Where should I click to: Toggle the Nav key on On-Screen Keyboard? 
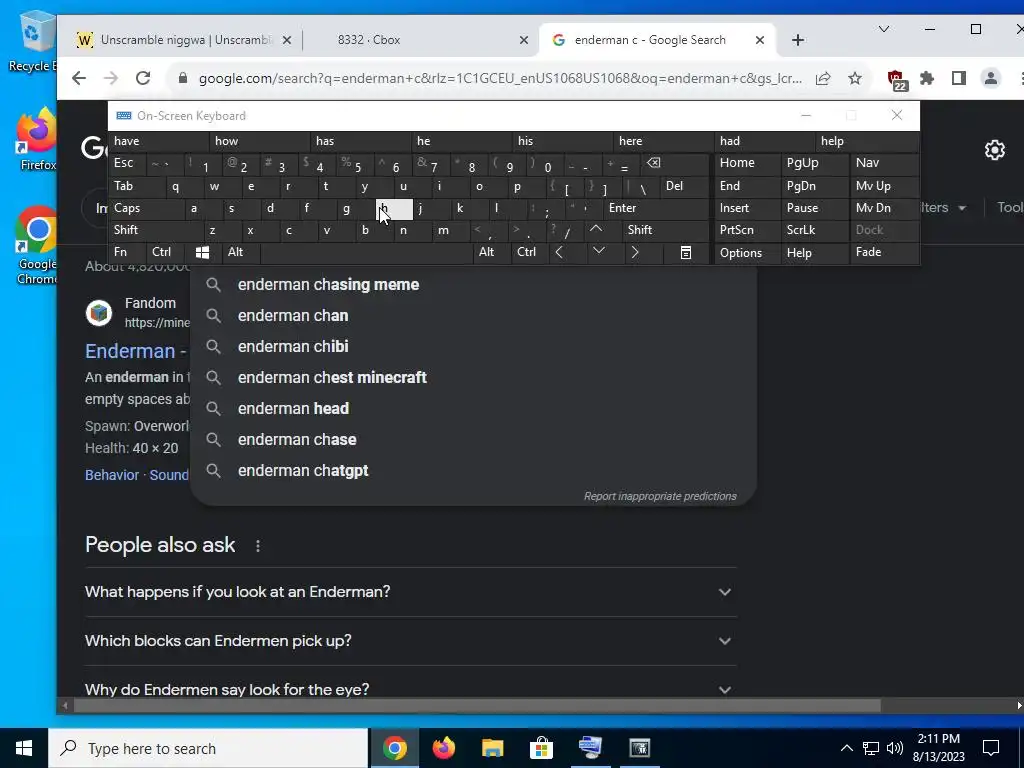[x=884, y=163]
